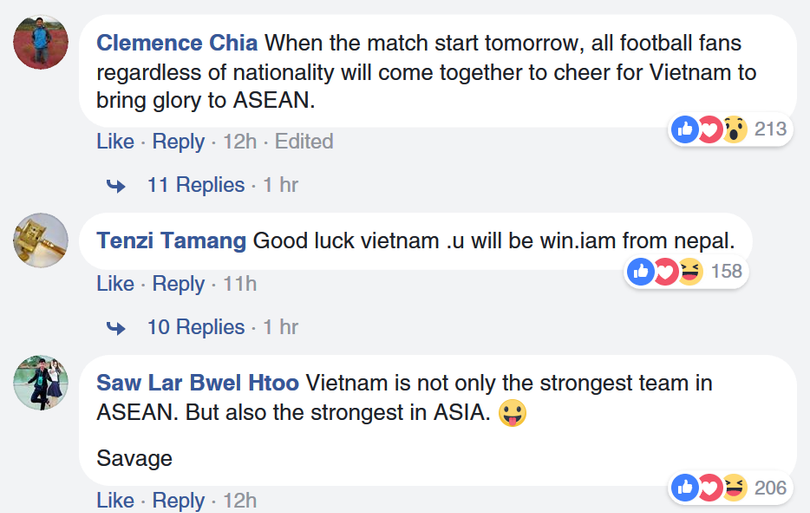
Task: Like Clemence Chia's comment
Action: point(115,142)
